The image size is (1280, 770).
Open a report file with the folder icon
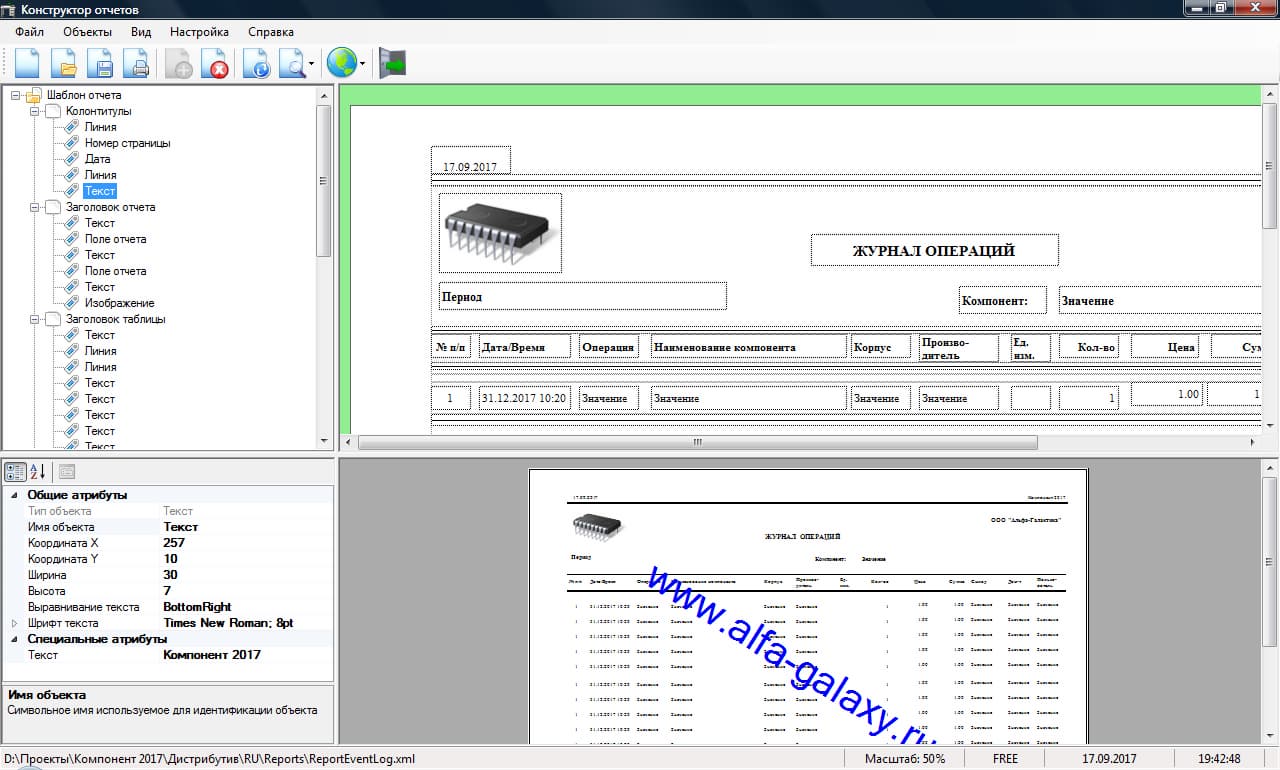click(x=64, y=64)
